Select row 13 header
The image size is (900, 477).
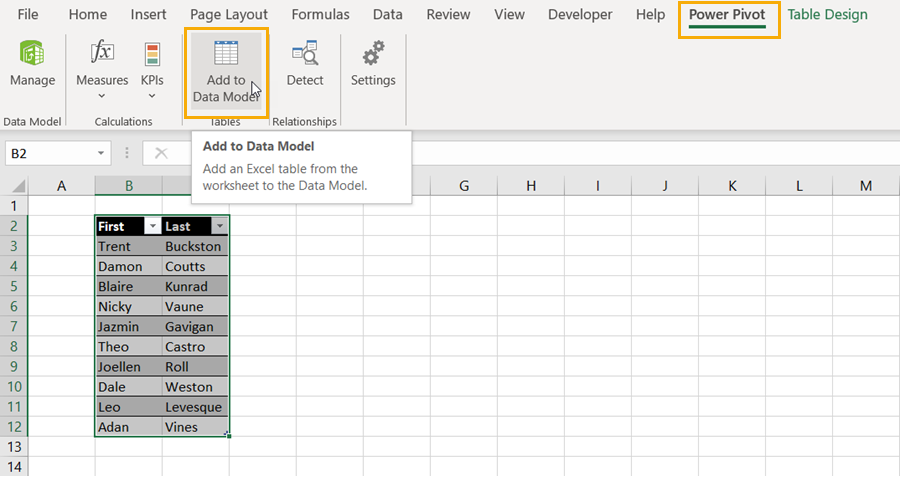tap(14, 447)
